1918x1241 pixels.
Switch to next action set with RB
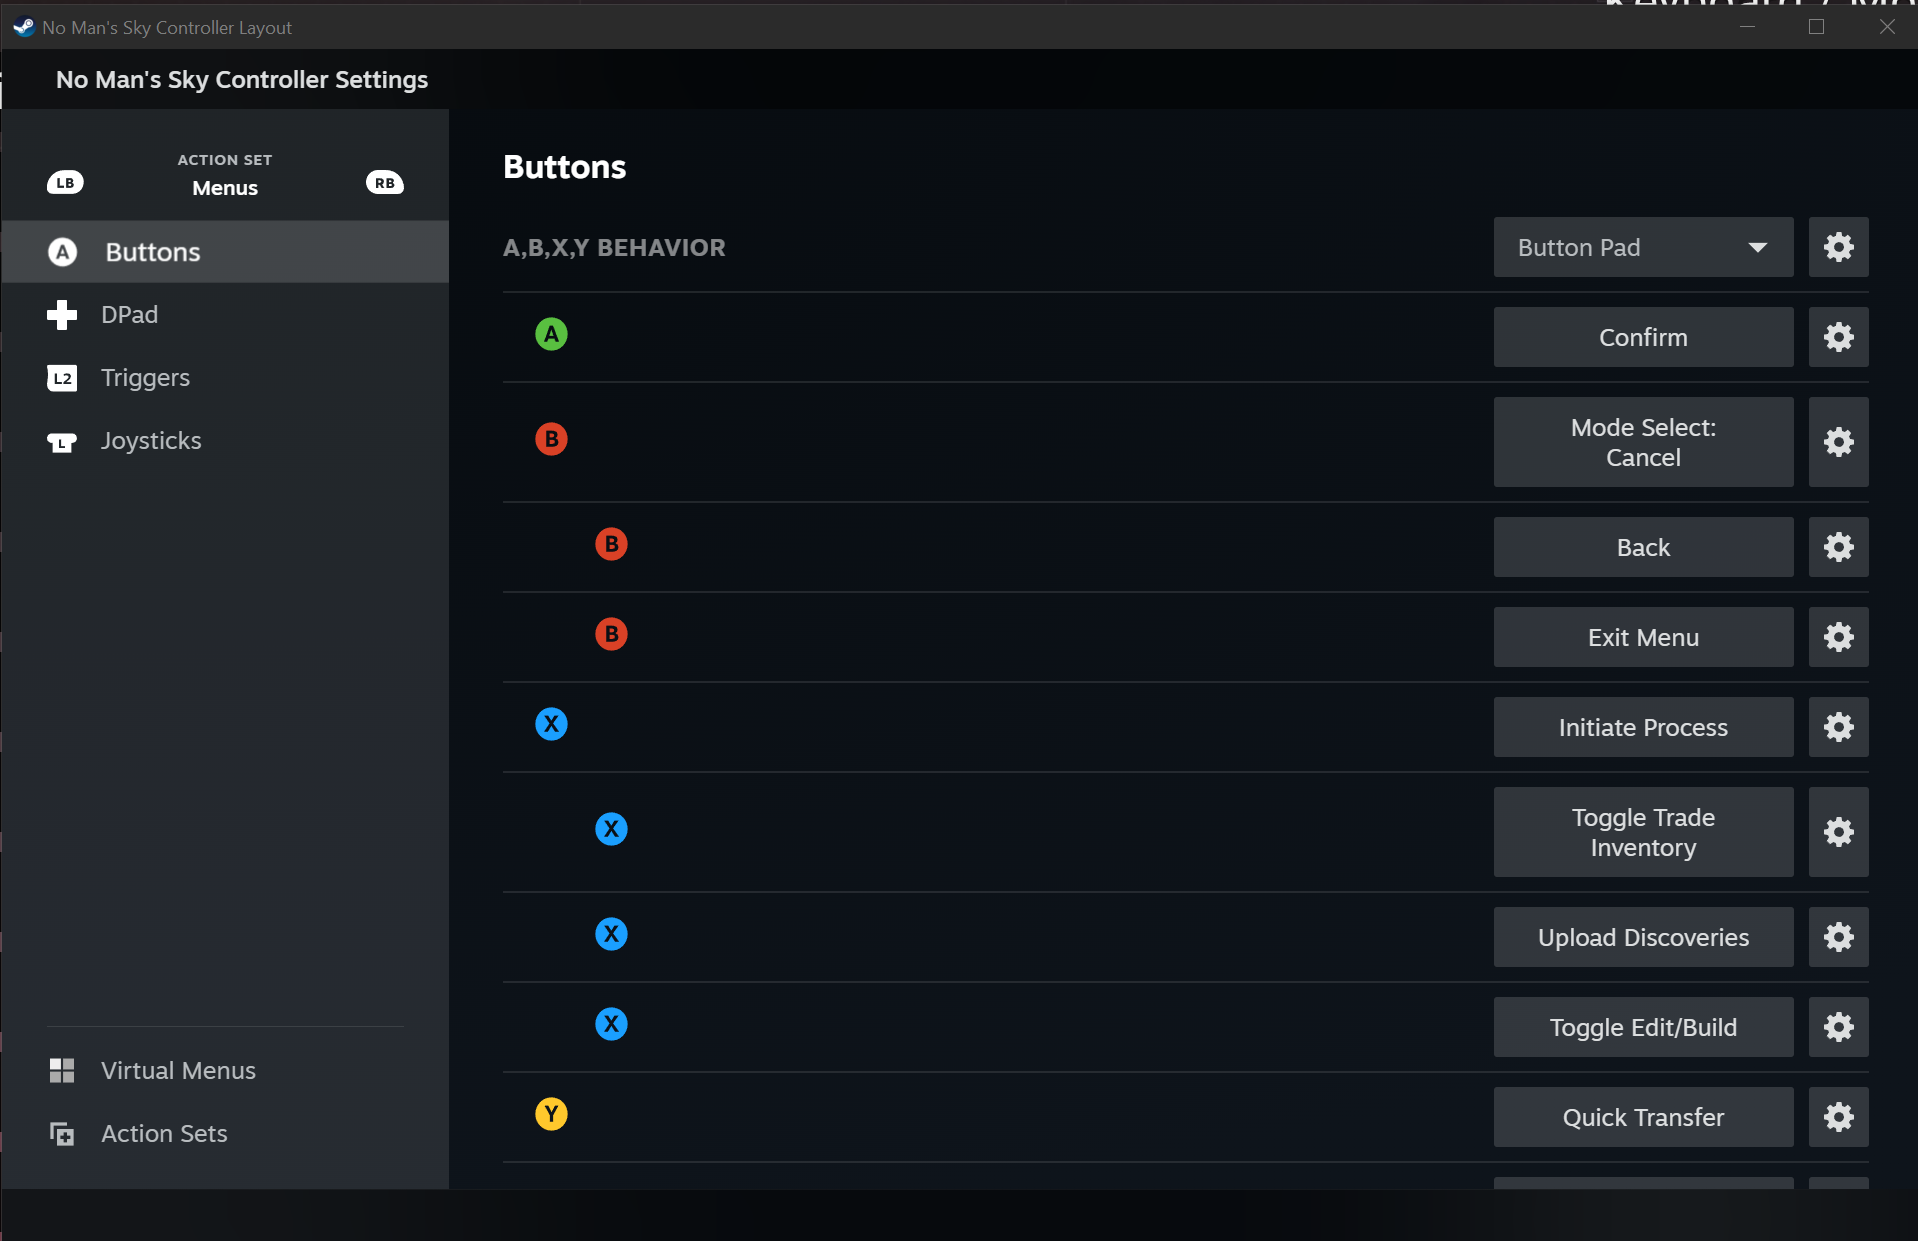point(385,183)
